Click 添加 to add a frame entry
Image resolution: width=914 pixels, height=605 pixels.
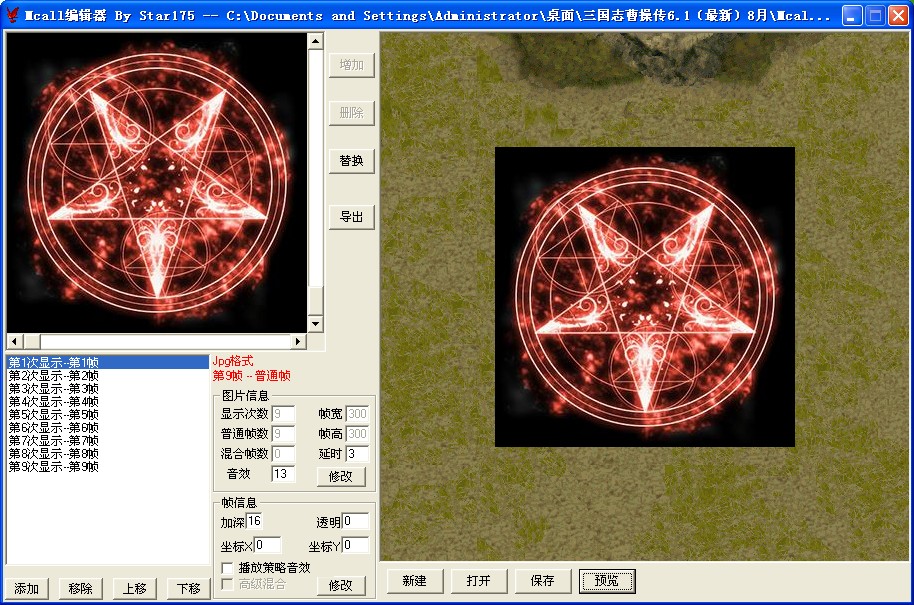coord(26,588)
